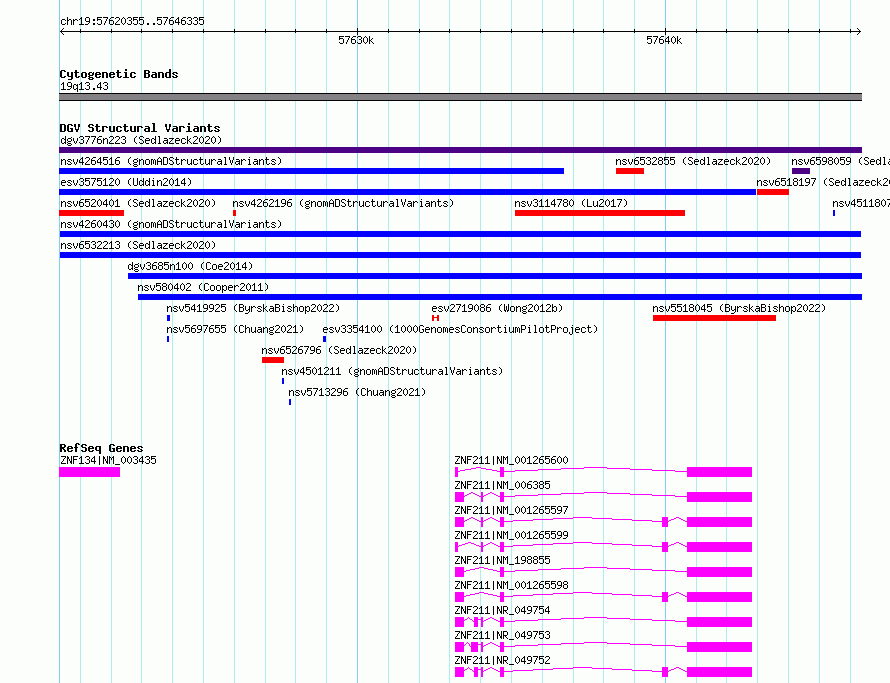Click the nsv6526796 (Sedlazeck2020) label
This screenshot has height=683, width=890.
(339, 350)
